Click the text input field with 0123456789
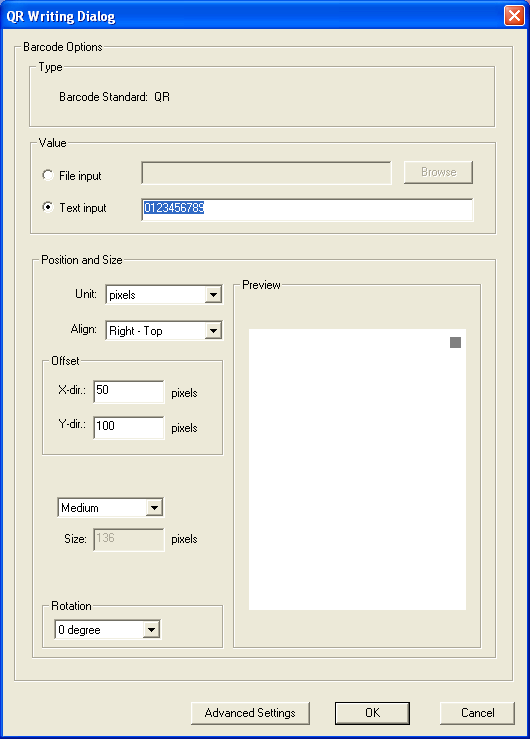This screenshot has height=739, width=530. (307, 209)
